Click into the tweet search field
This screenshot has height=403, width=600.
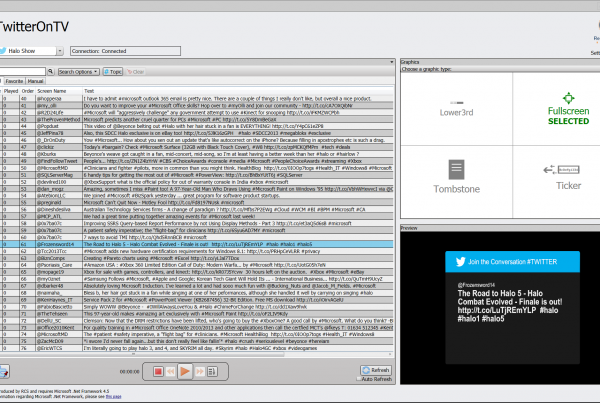(22, 72)
